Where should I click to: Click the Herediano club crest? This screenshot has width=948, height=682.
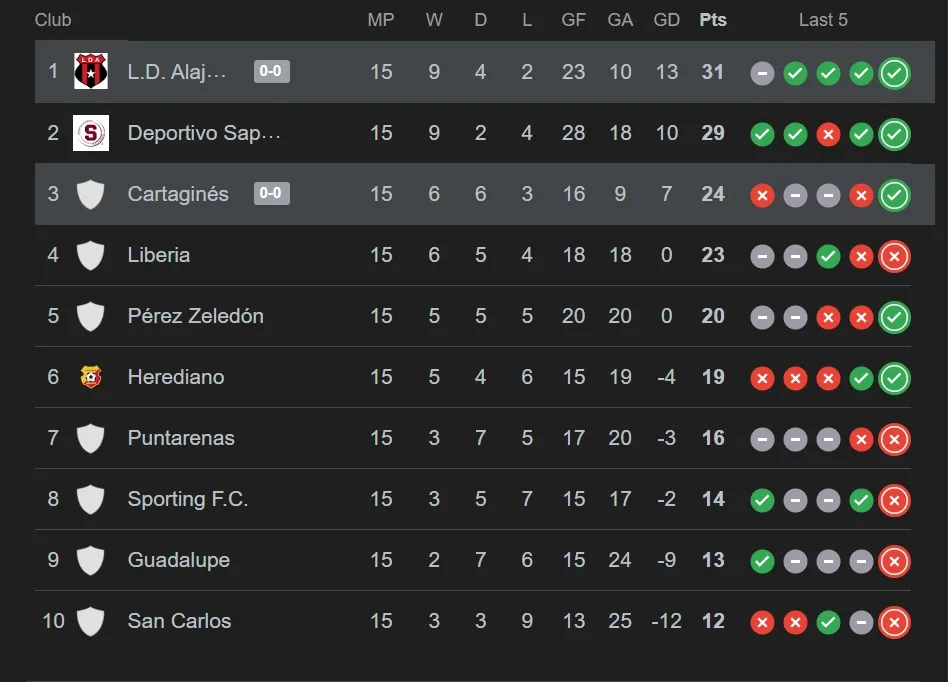91,377
